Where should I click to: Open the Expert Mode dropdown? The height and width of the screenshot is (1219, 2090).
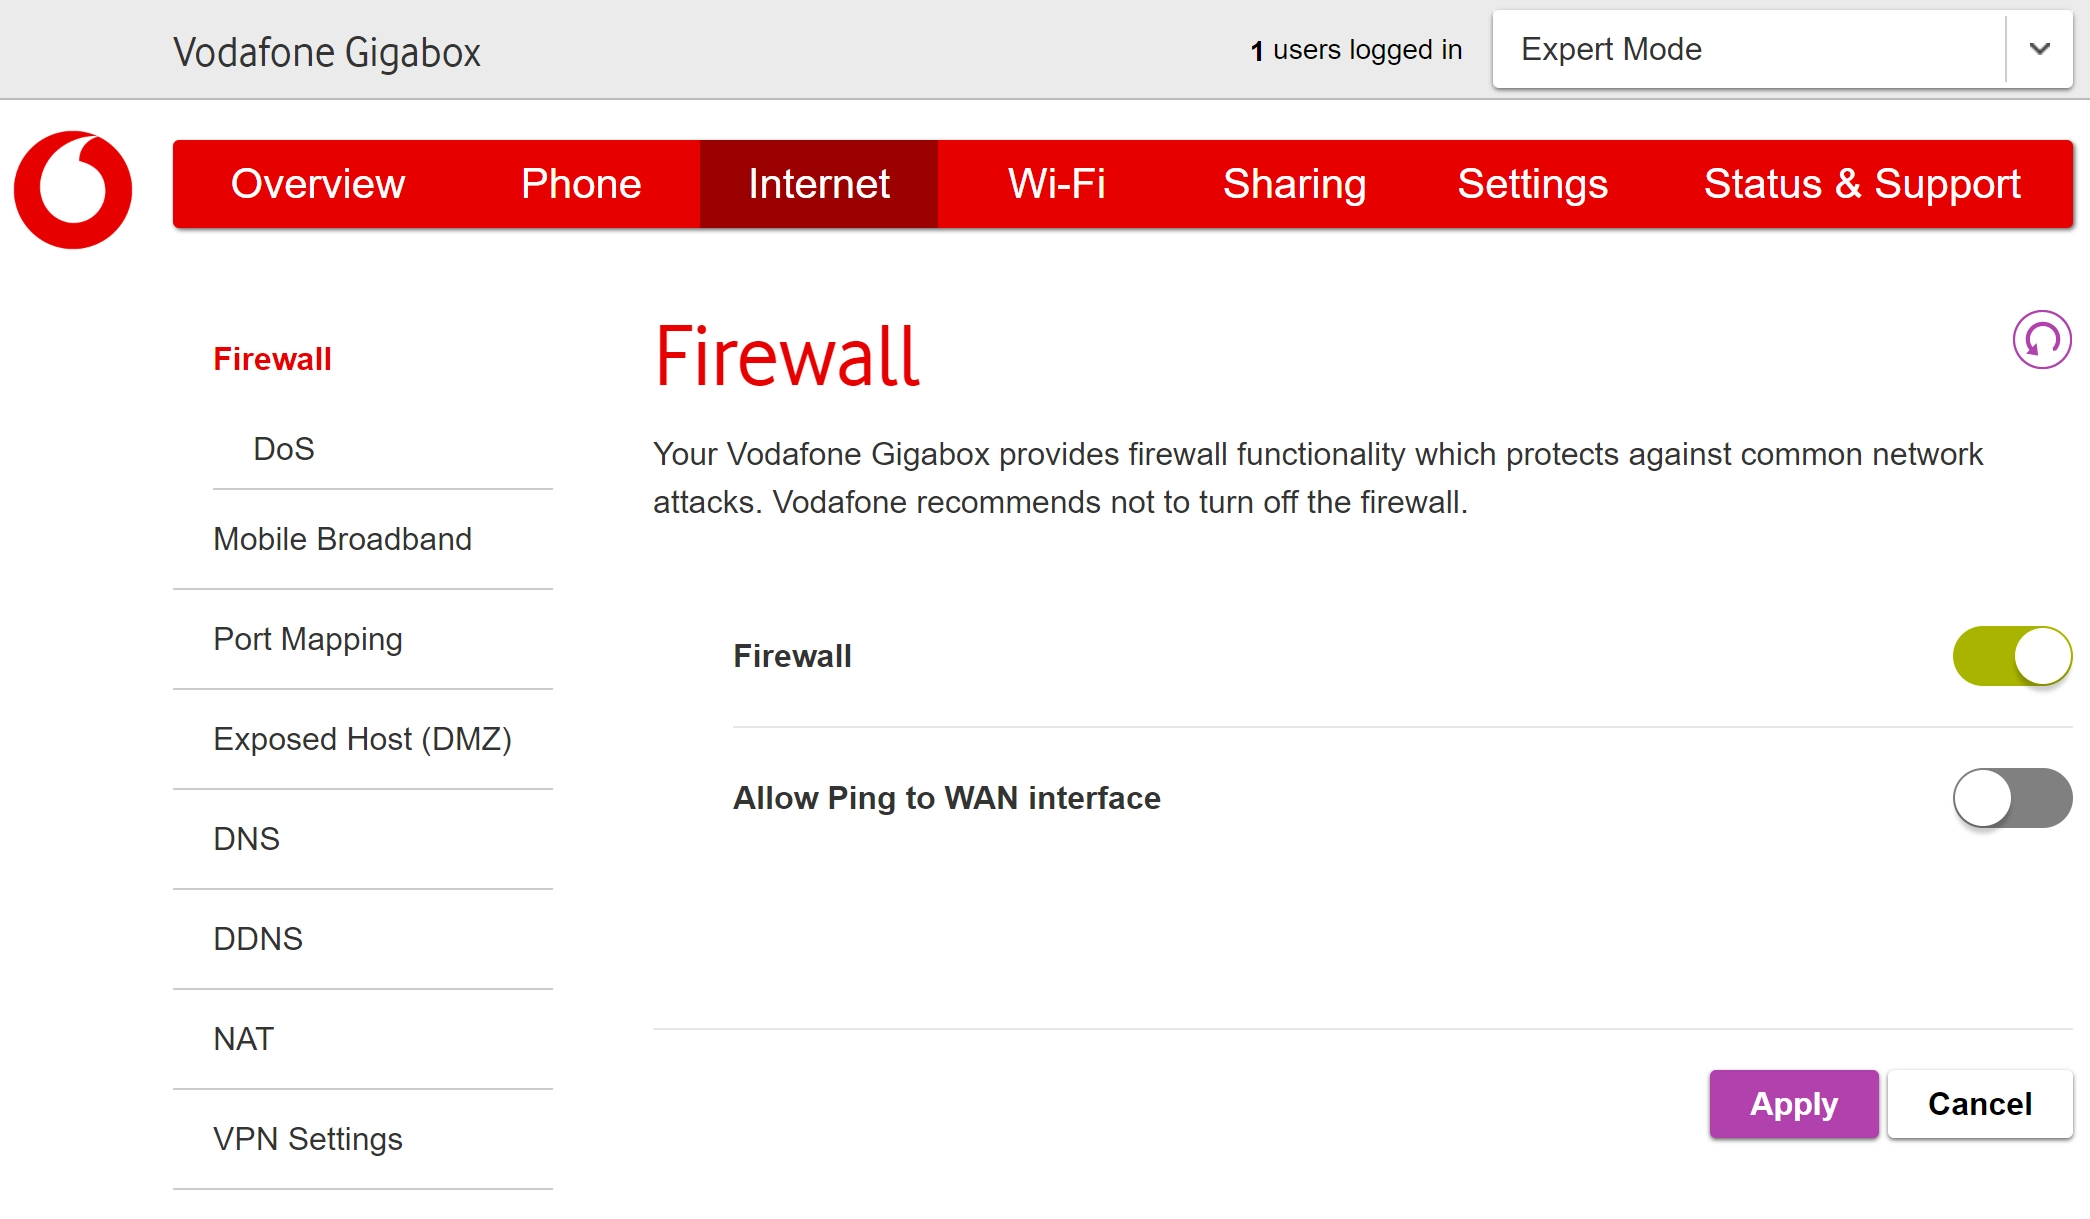(1750, 49)
